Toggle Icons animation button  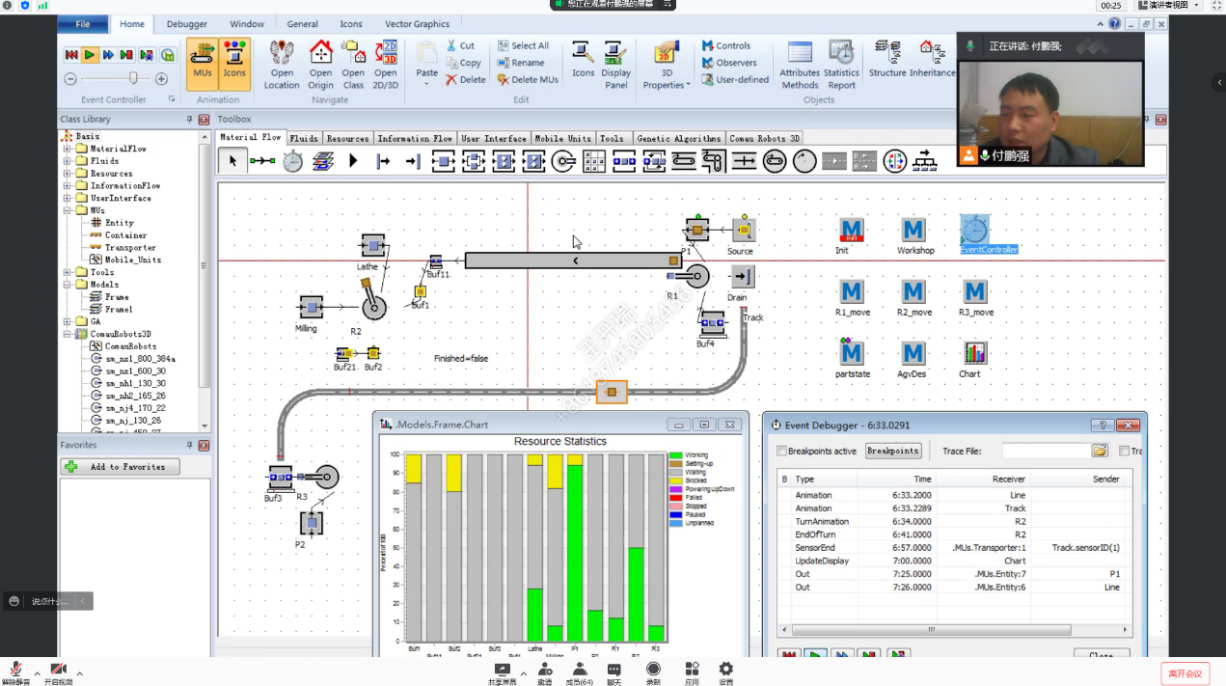coord(234,62)
